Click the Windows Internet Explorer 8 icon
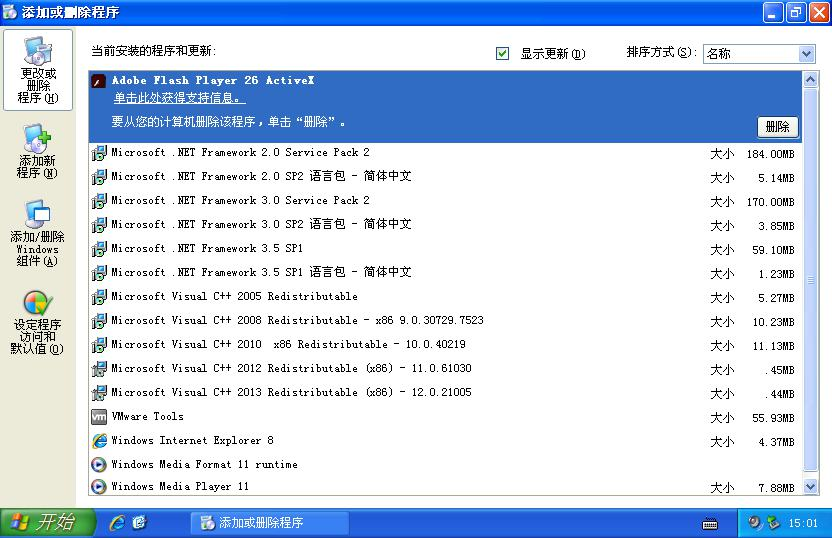The width and height of the screenshot is (832, 538). coord(99,441)
